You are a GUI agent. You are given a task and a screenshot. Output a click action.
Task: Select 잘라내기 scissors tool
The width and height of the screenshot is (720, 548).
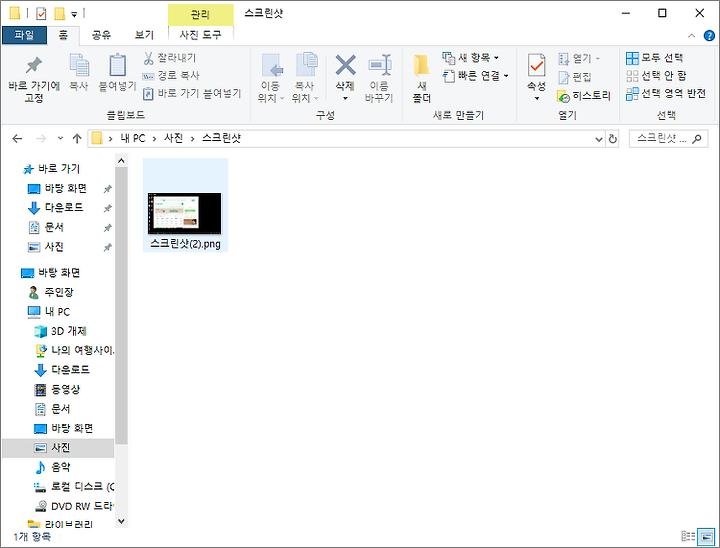click(x=169, y=58)
